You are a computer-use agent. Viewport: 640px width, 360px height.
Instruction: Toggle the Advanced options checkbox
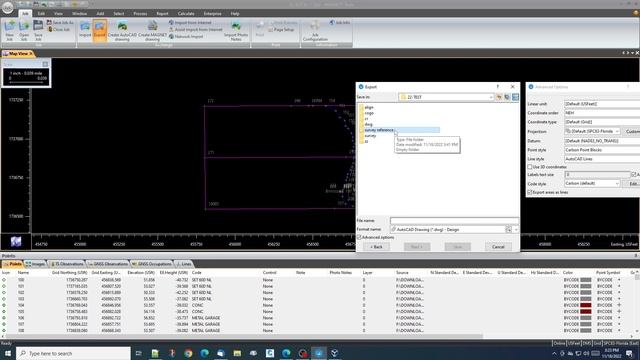click(360, 237)
